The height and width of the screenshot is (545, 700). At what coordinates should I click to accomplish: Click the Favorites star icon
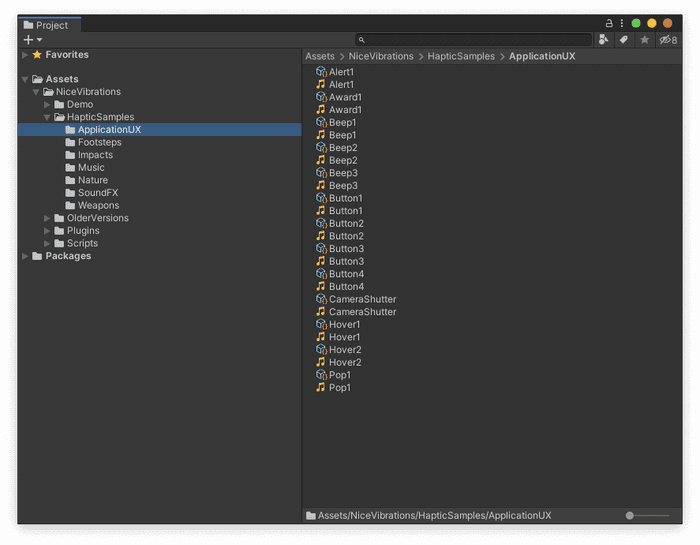click(x=37, y=54)
